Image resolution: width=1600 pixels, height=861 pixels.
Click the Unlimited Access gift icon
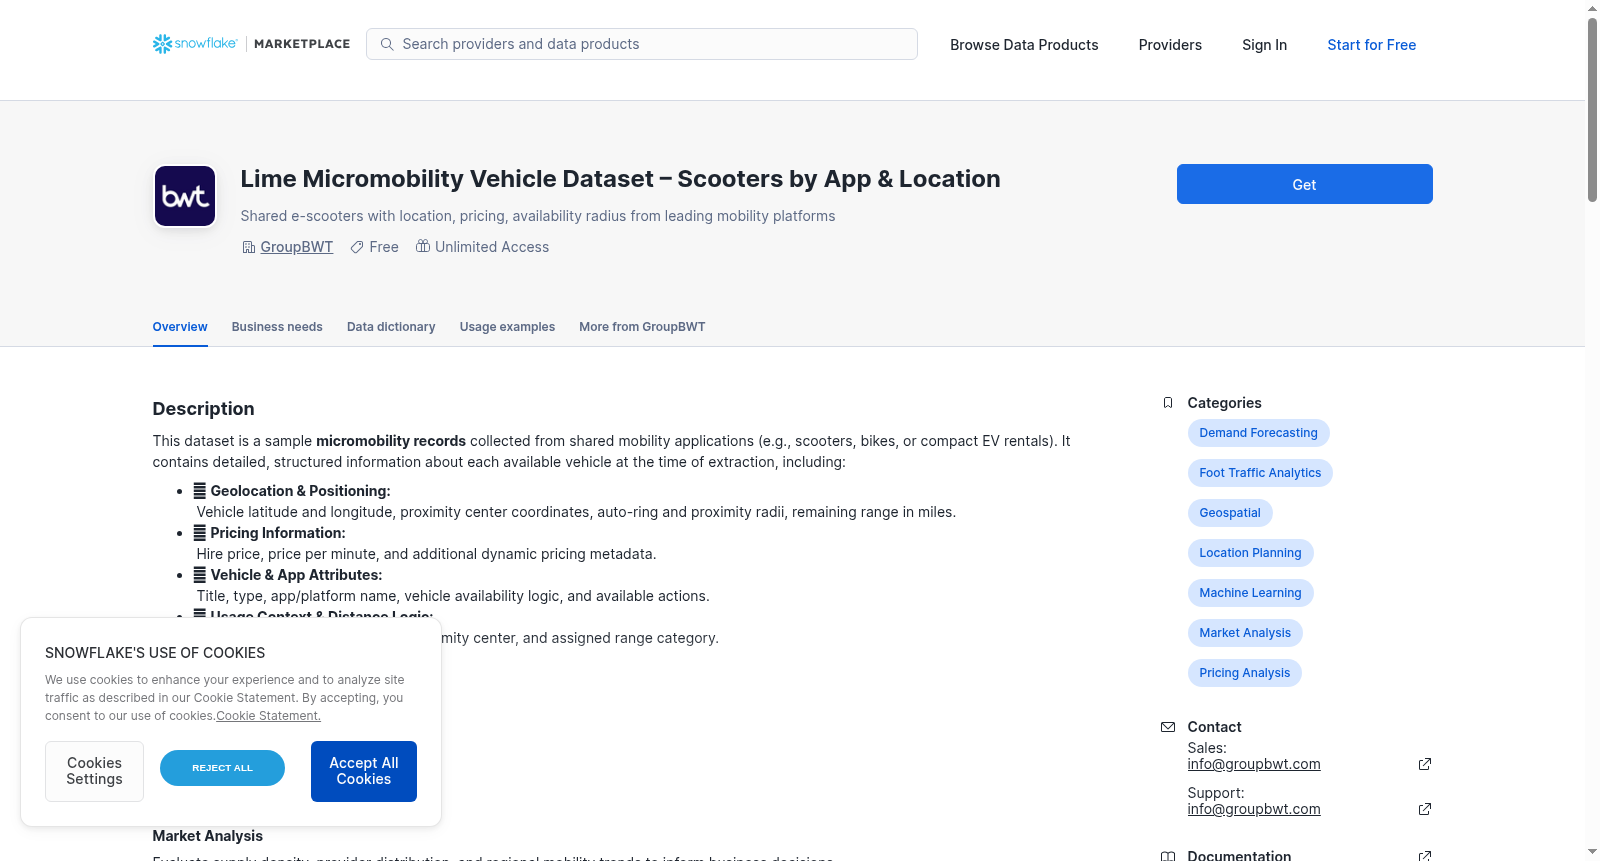click(423, 246)
